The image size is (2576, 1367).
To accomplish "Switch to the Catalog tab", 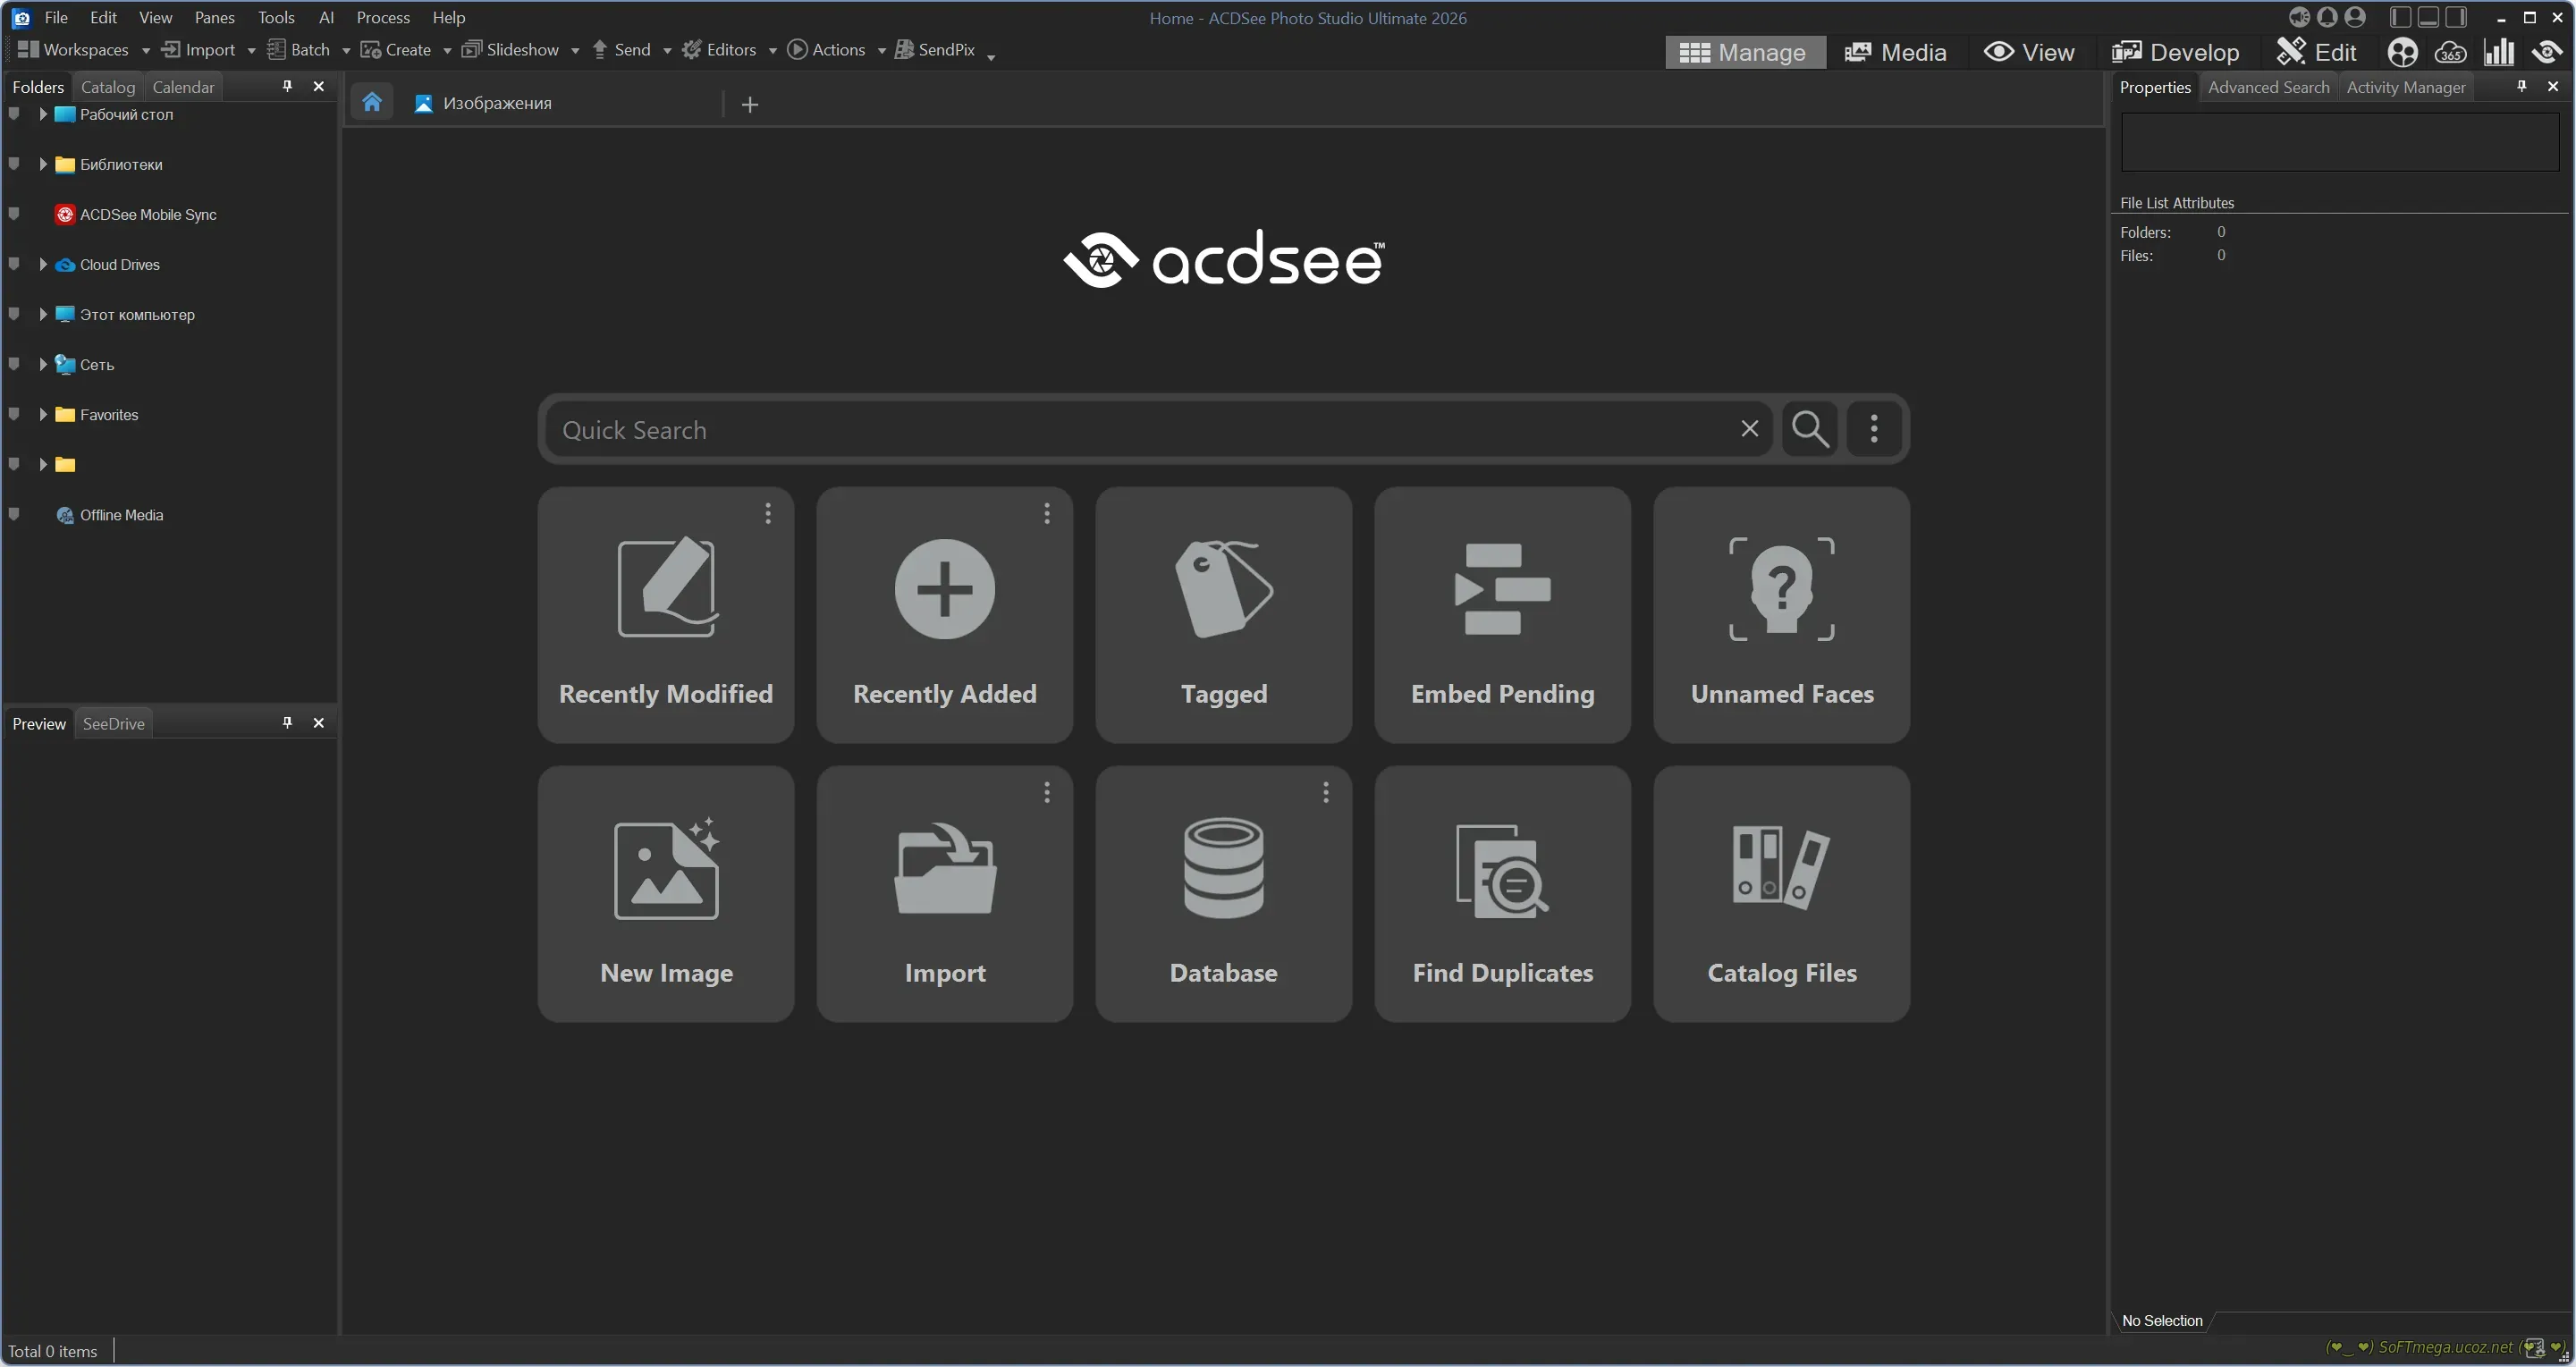I will tap(107, 87).
